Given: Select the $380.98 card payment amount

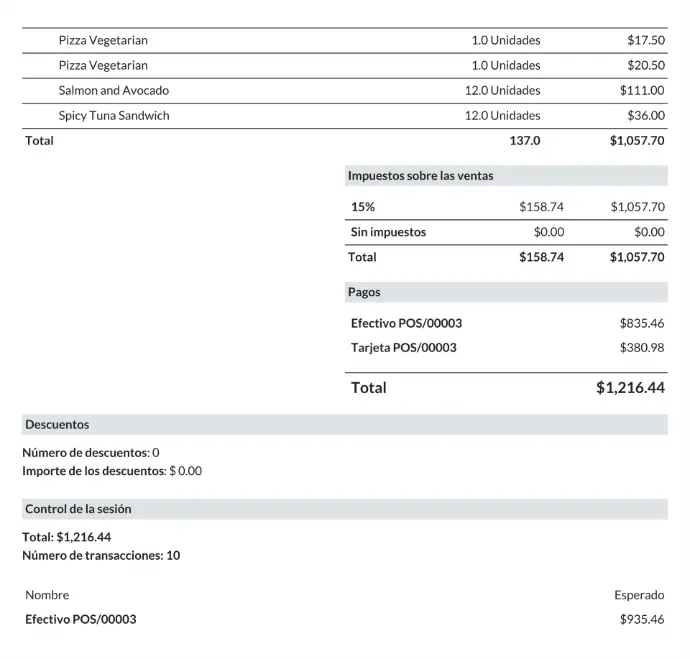Looking at the screenshot, I should coord(642,348).
